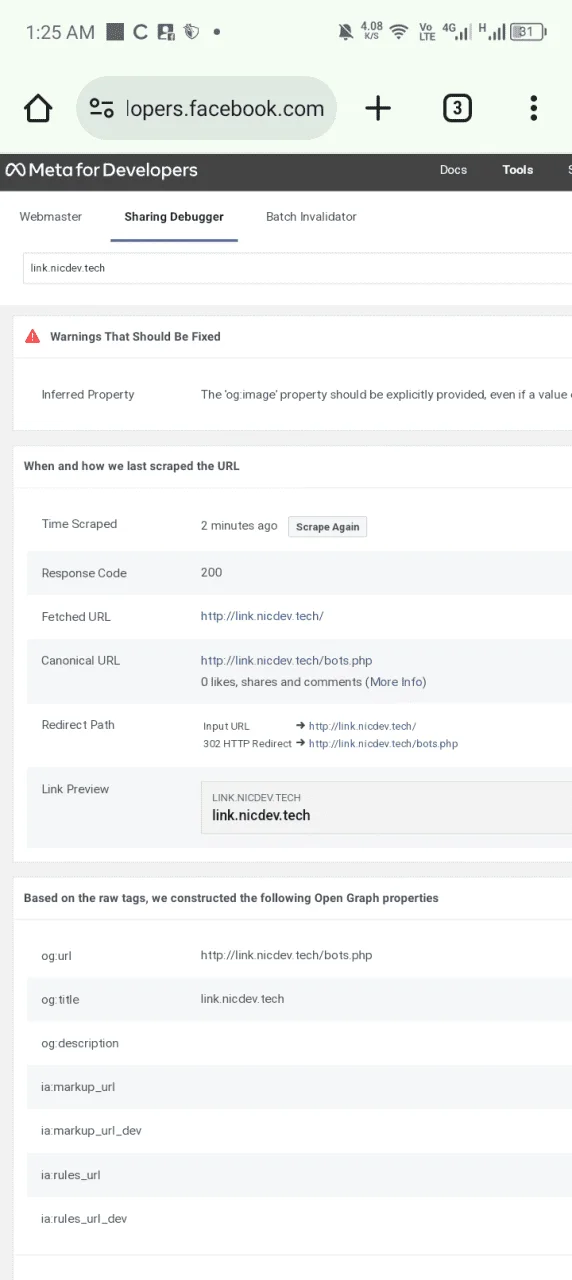Tap the Chrome home icon
The height and width of the screenshot is (1280, 572).
click(38, 108)
